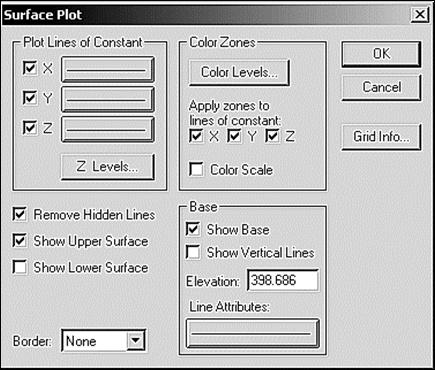Open Color Levels settings
The image size is (435, 370).
click(239, 72)
